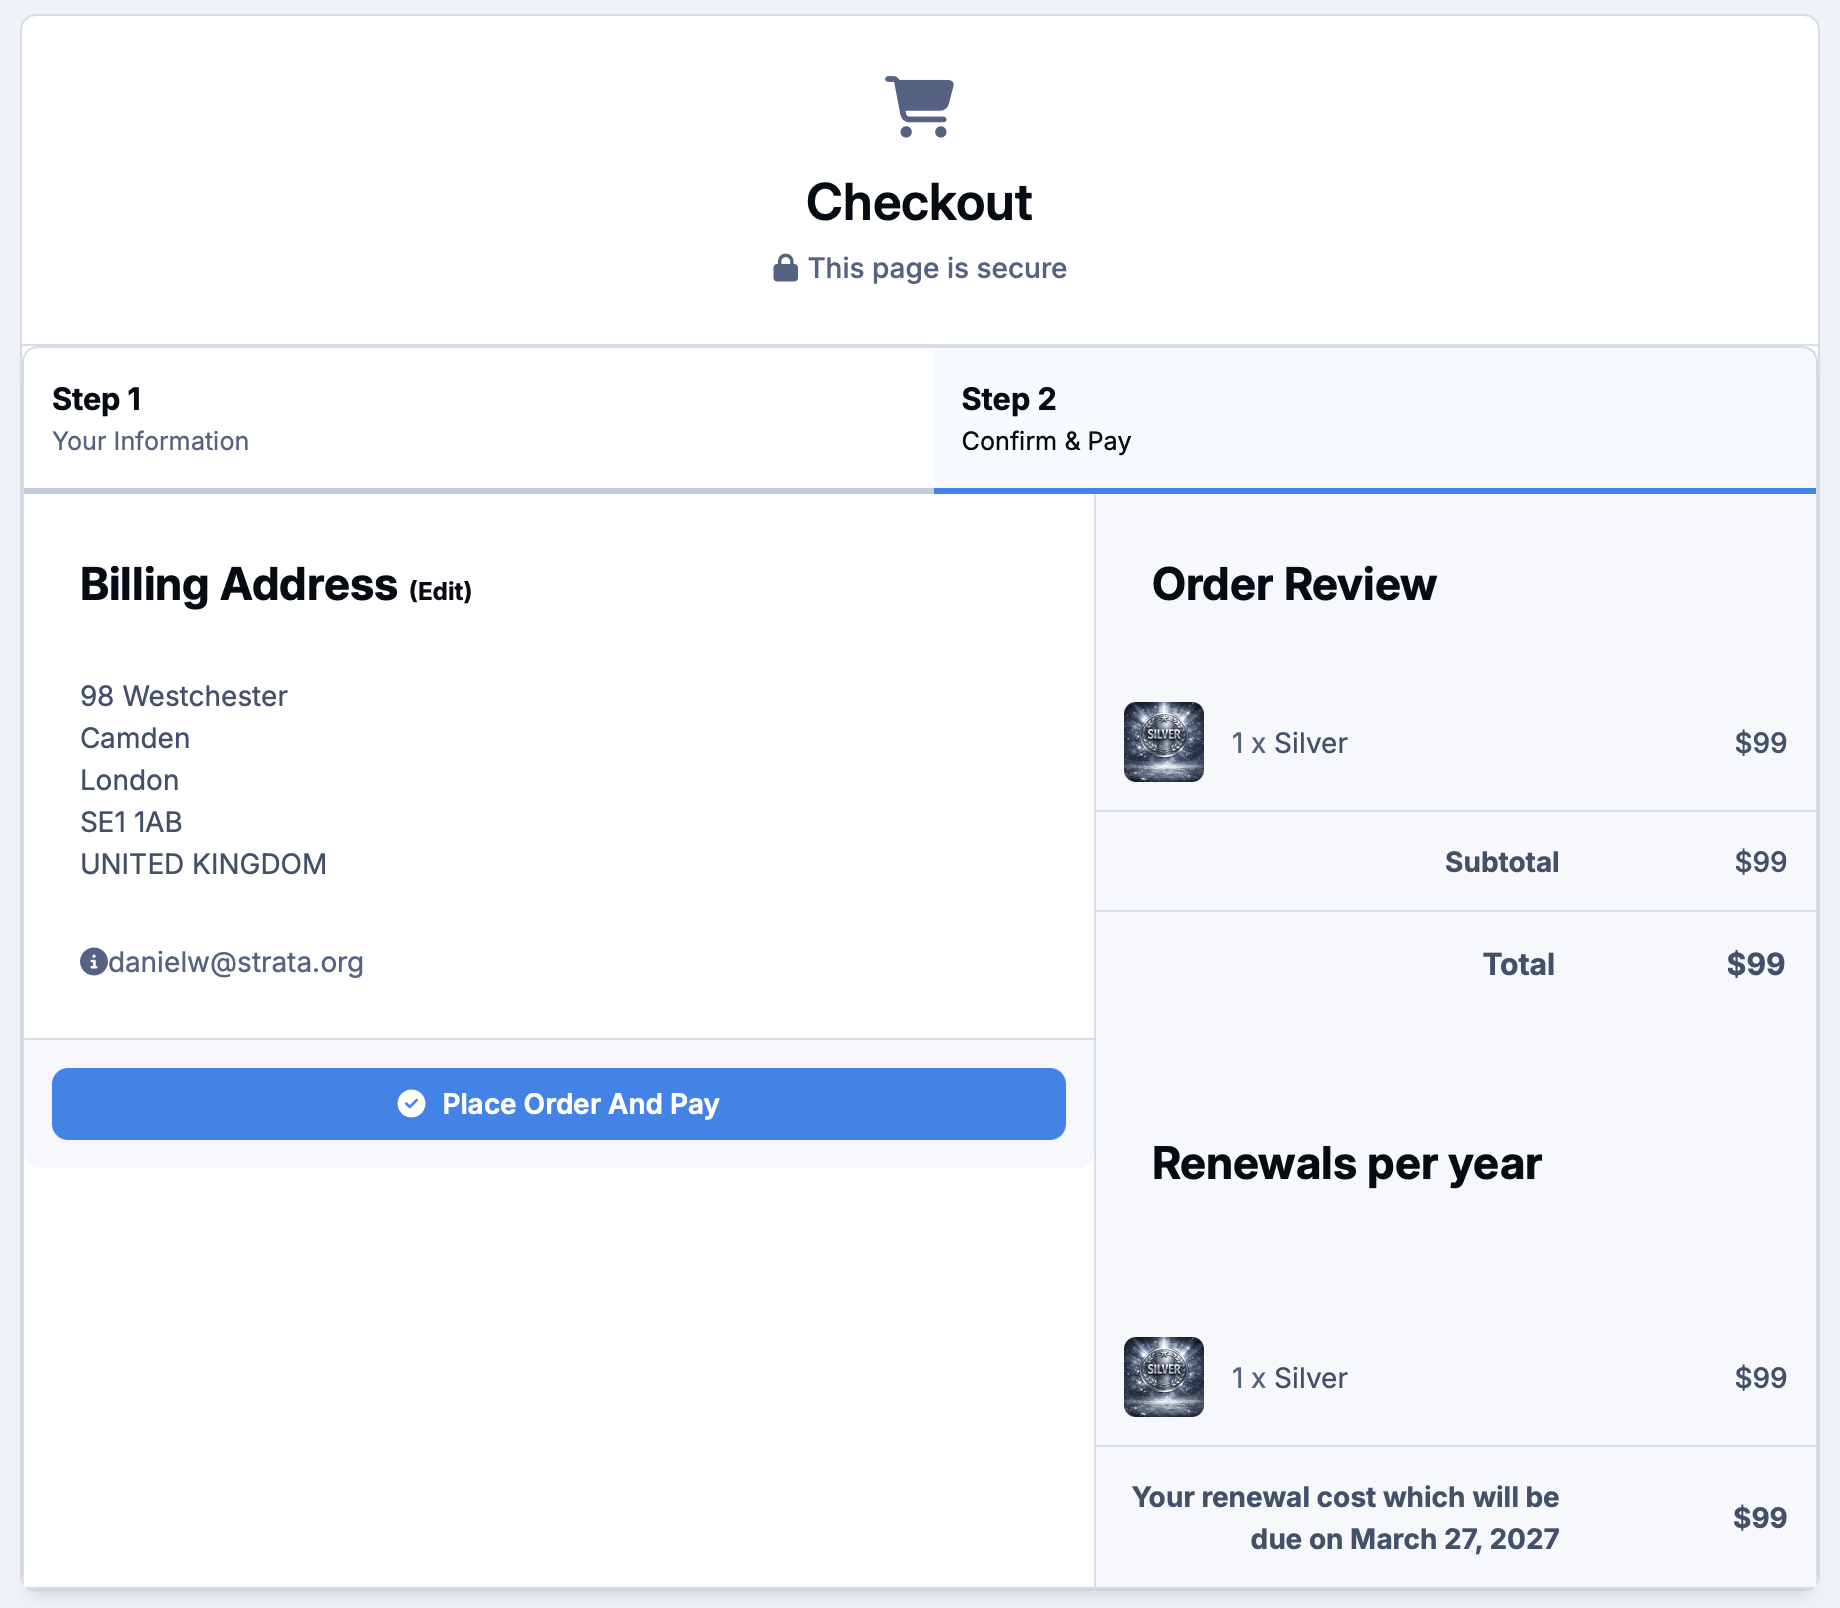
Task: Click the This page is secure text
Action: 938,268
